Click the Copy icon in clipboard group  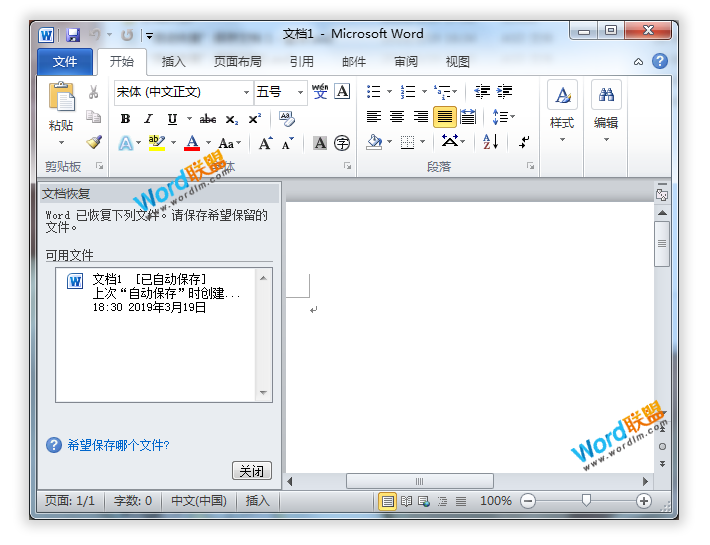[x=94, y=117]
